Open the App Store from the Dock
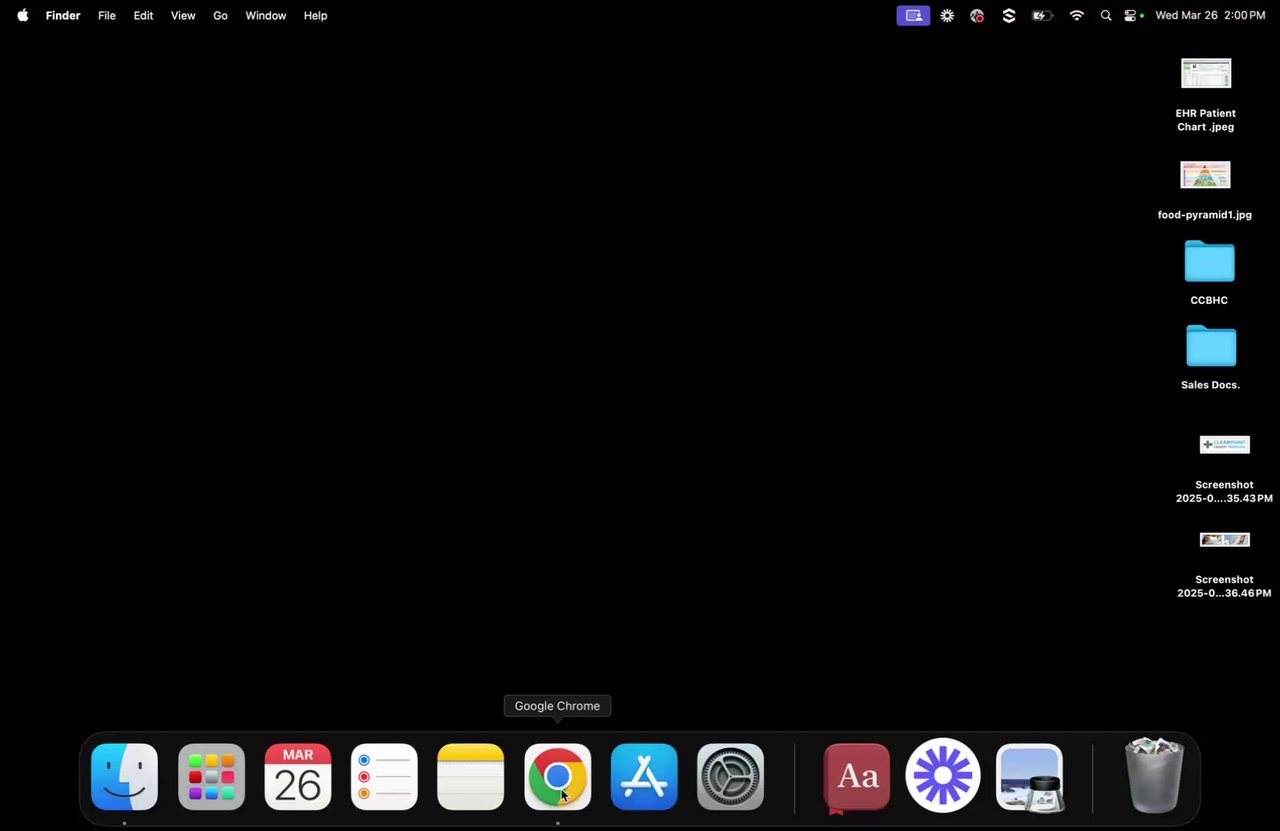Screen dimensions: 1280x831 click(x=644, y=777)
